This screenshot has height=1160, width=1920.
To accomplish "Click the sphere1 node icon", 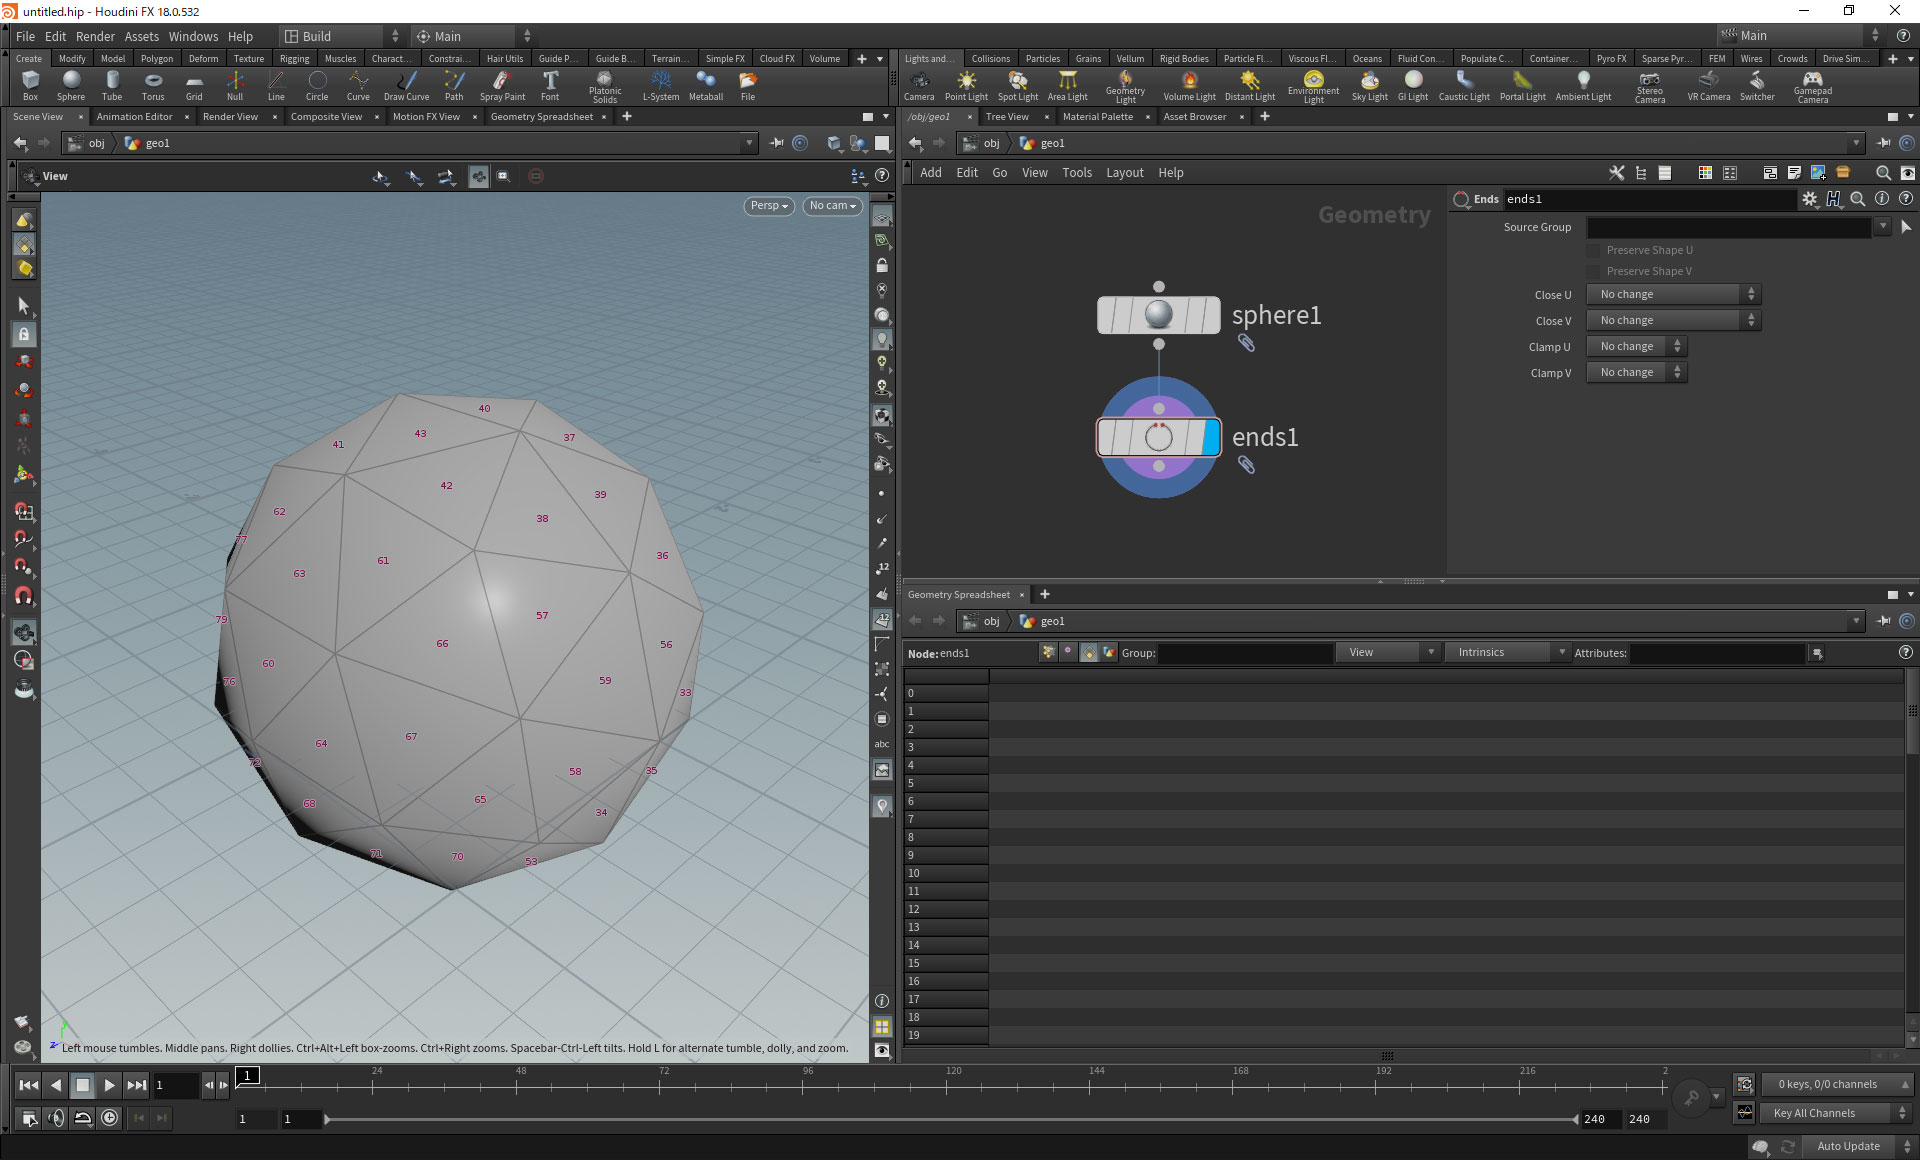I will coord(1158,315).
